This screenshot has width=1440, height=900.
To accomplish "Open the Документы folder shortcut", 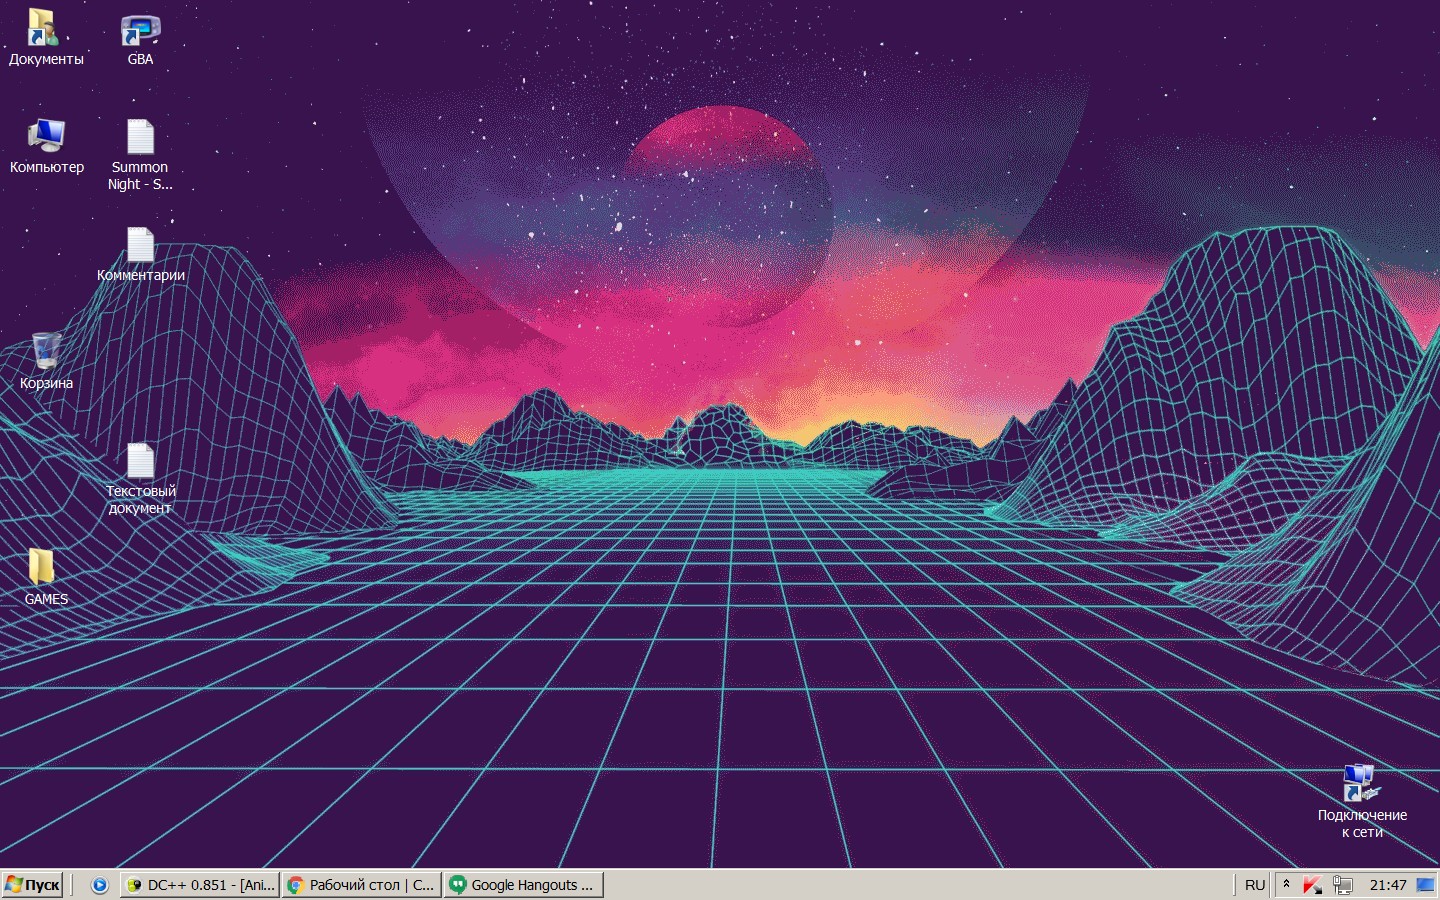I will click(x=46, y=38).
